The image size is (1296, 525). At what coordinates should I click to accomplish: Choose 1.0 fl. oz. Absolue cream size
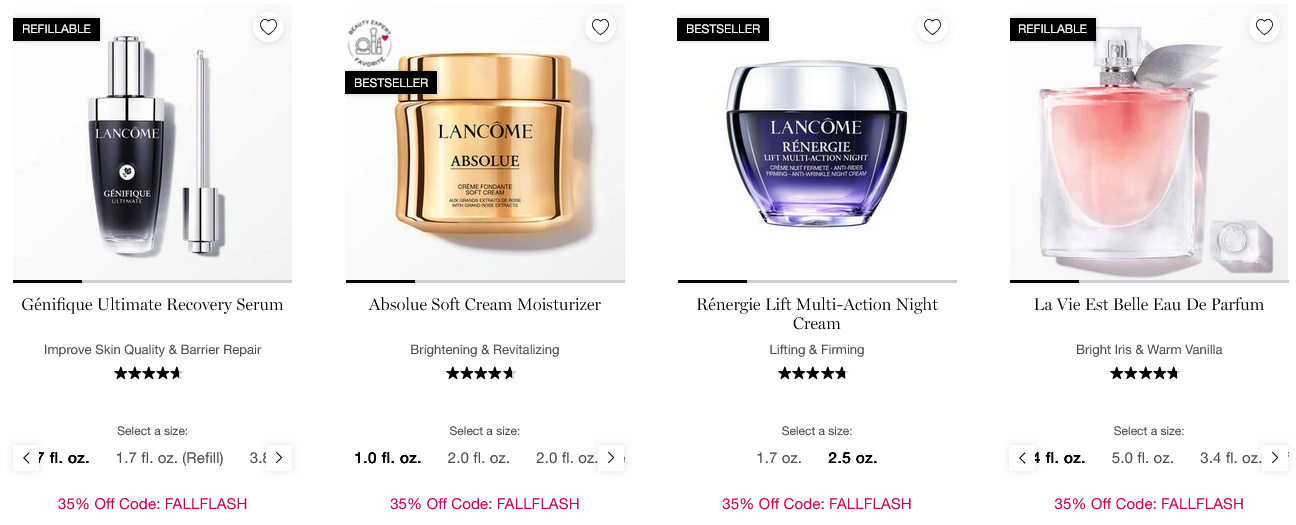coord(388,458)
